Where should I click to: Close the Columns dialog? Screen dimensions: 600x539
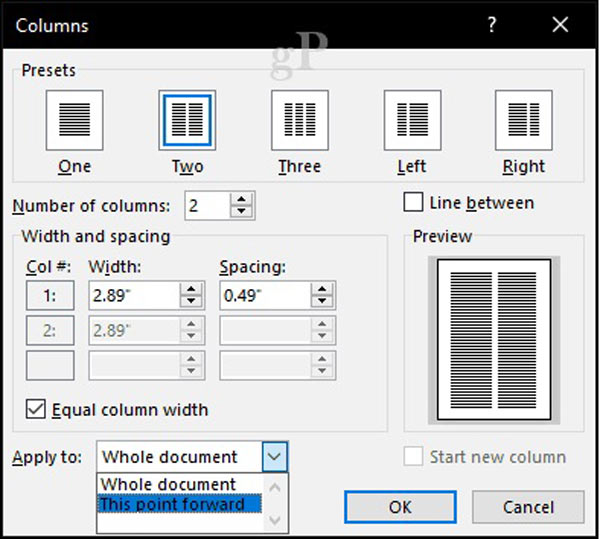click(560, 25)
